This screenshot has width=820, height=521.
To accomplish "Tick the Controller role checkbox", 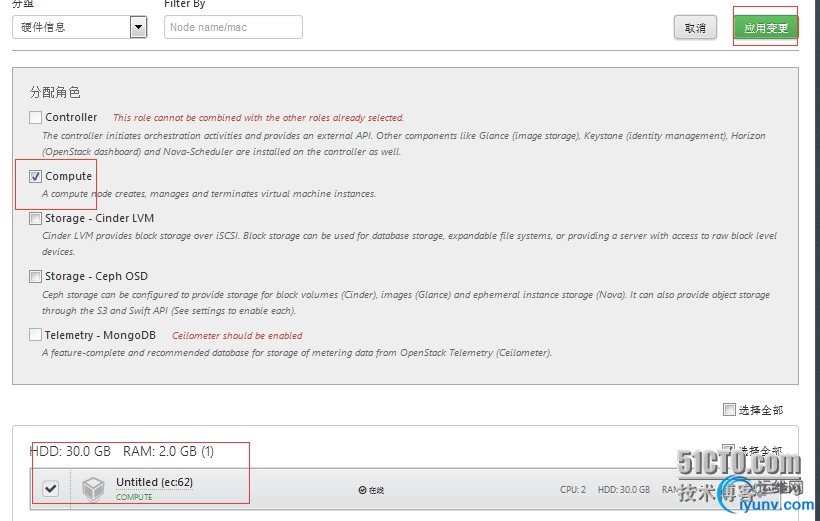I will [36, 118].
